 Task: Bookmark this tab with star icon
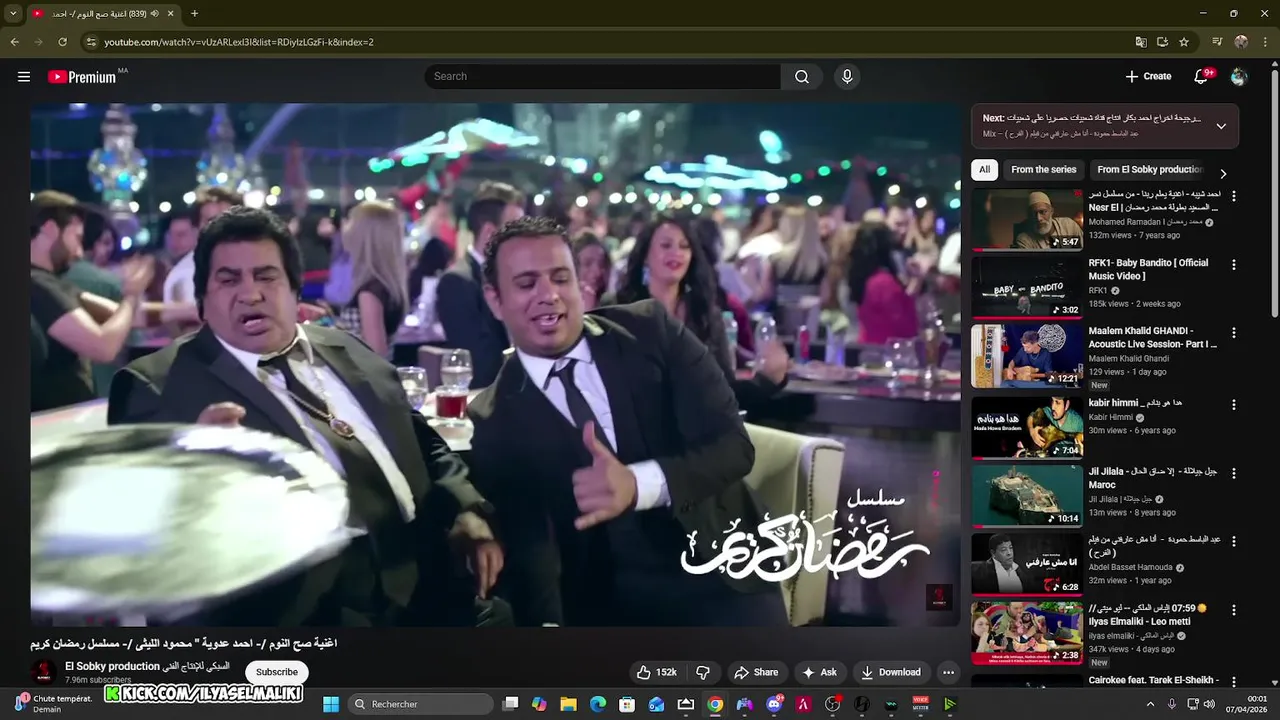tap(1184, 42)
